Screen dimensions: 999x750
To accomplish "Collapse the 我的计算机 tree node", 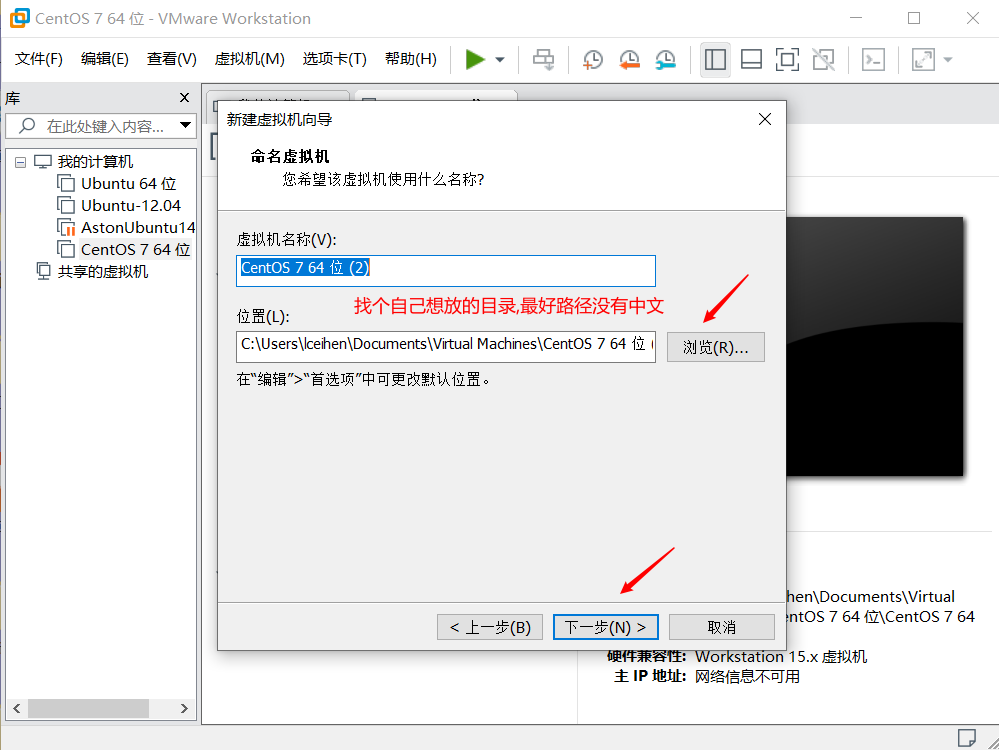I will [20, 162].
